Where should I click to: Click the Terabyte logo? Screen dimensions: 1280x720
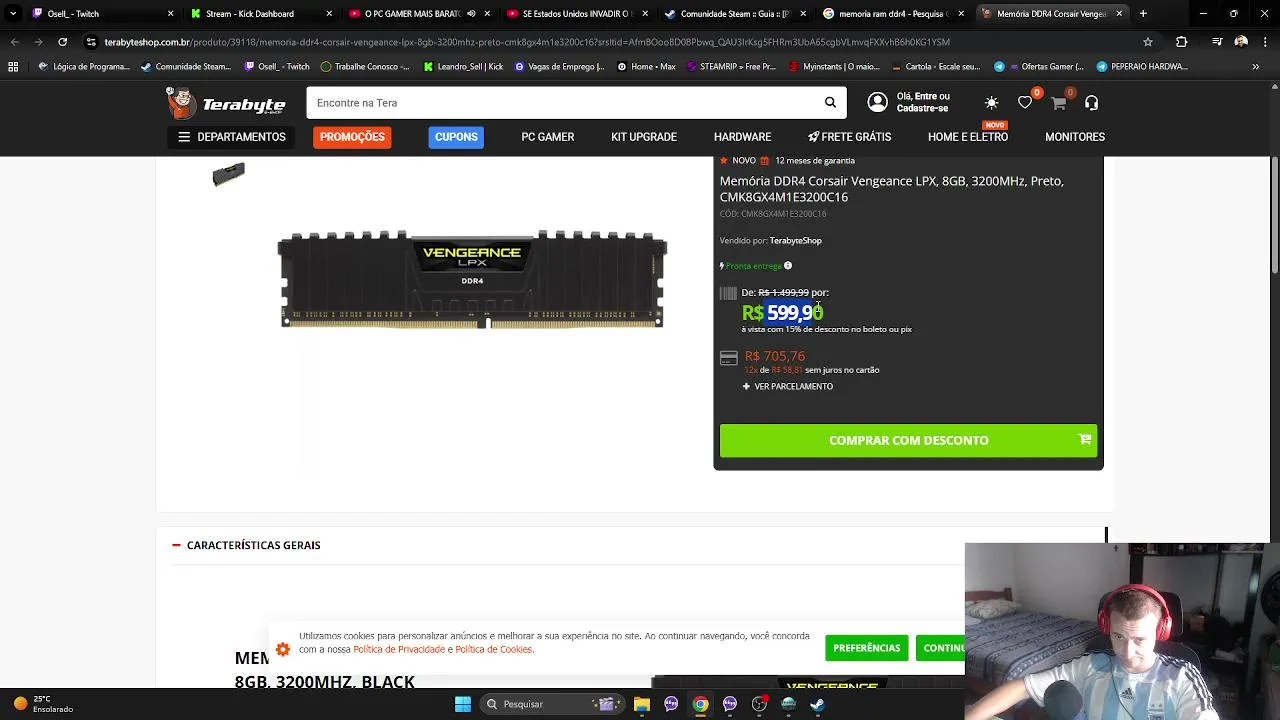226,102
